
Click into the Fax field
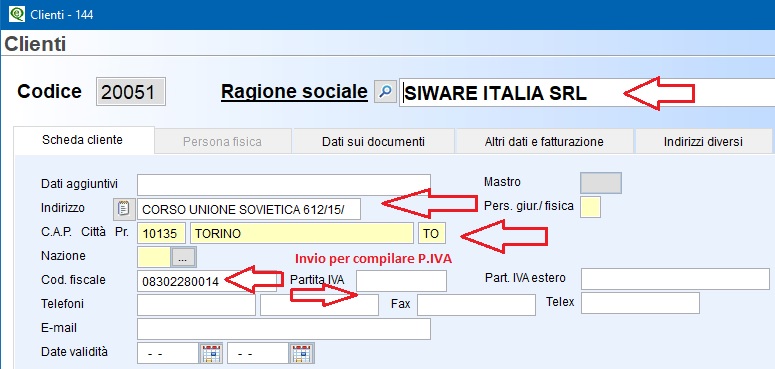pos(476,305)
